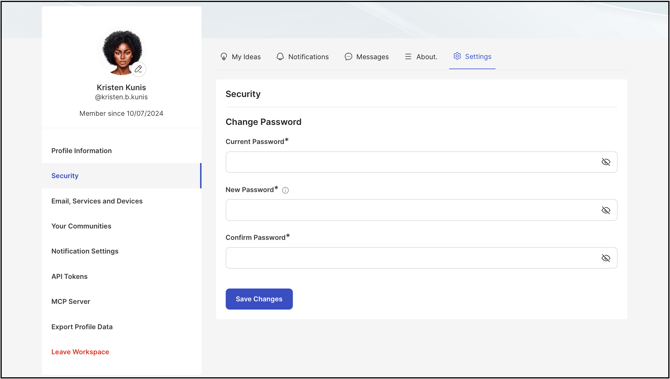Reveal the Confirm Password entry
Viewport: 670px width, 379px height.
tap(605, 258)
